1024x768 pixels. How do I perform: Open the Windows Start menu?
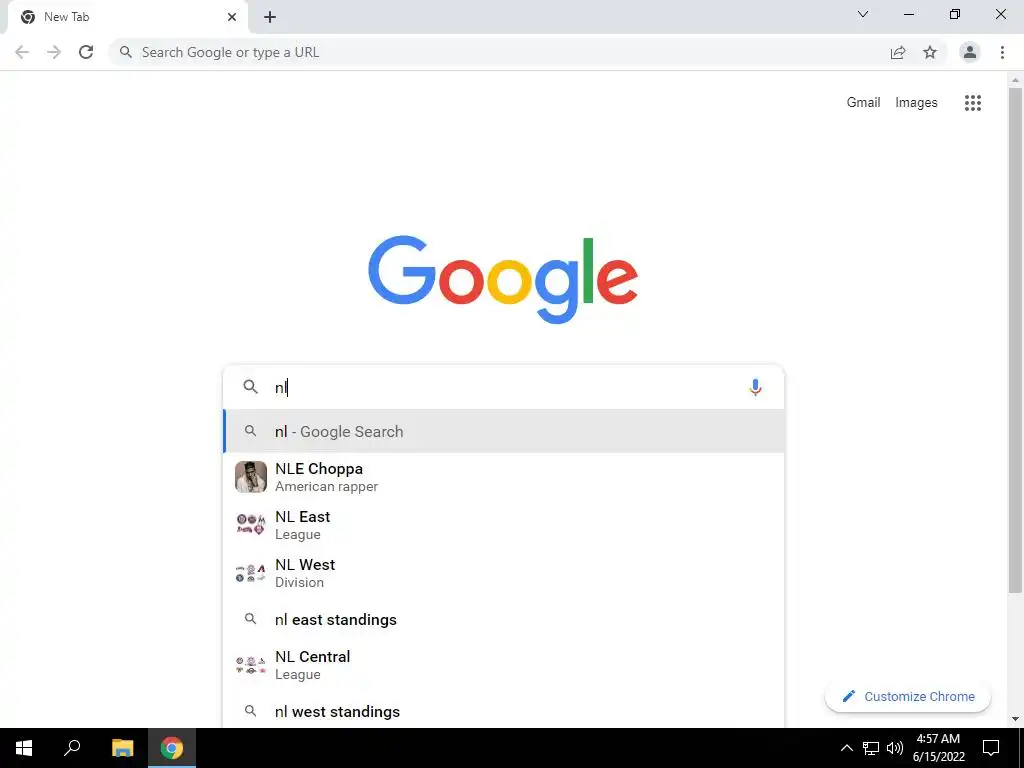pos(24,748)
